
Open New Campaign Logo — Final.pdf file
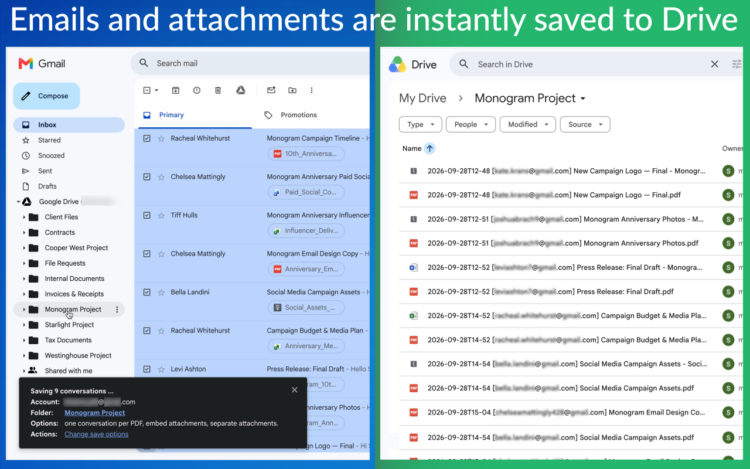554,195
